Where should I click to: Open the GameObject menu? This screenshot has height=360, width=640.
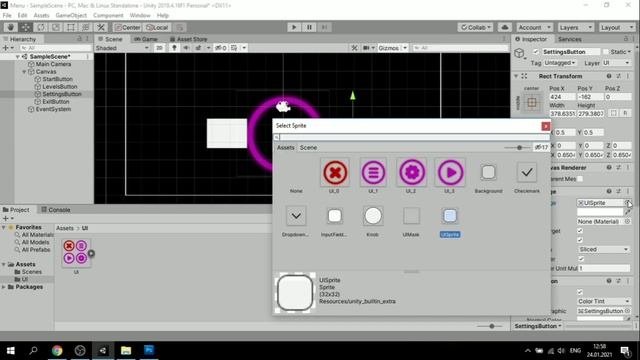[71, 16]
